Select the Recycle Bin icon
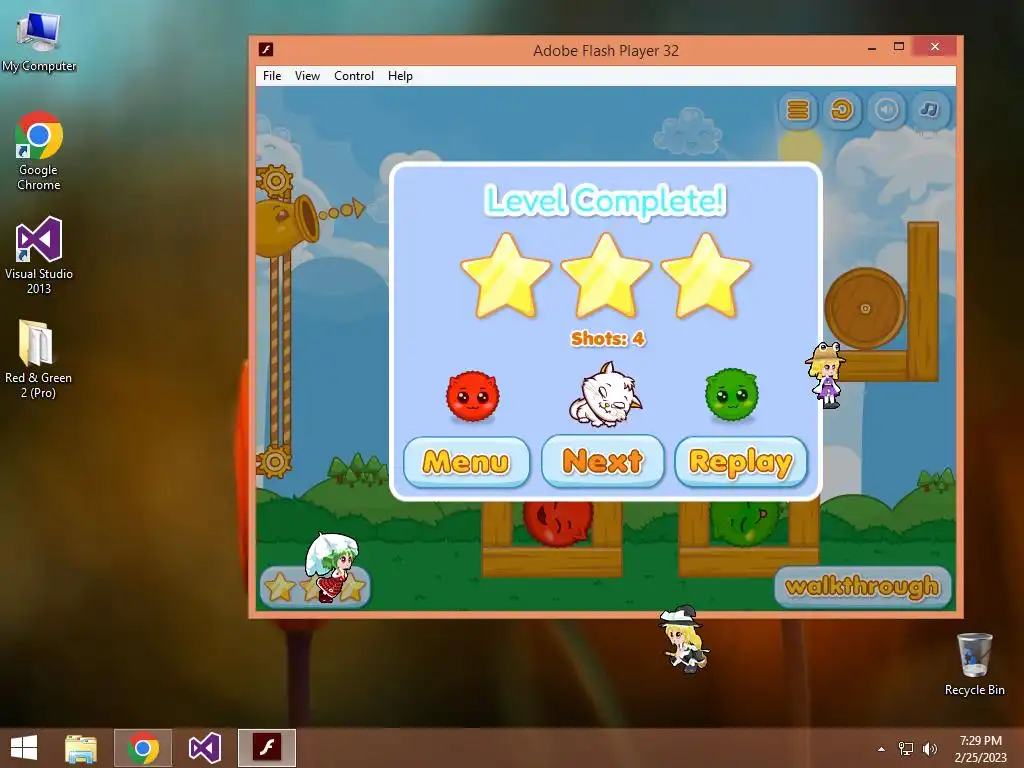The width and height of the screenshot is (1024, 768). [x=974, y=664]
